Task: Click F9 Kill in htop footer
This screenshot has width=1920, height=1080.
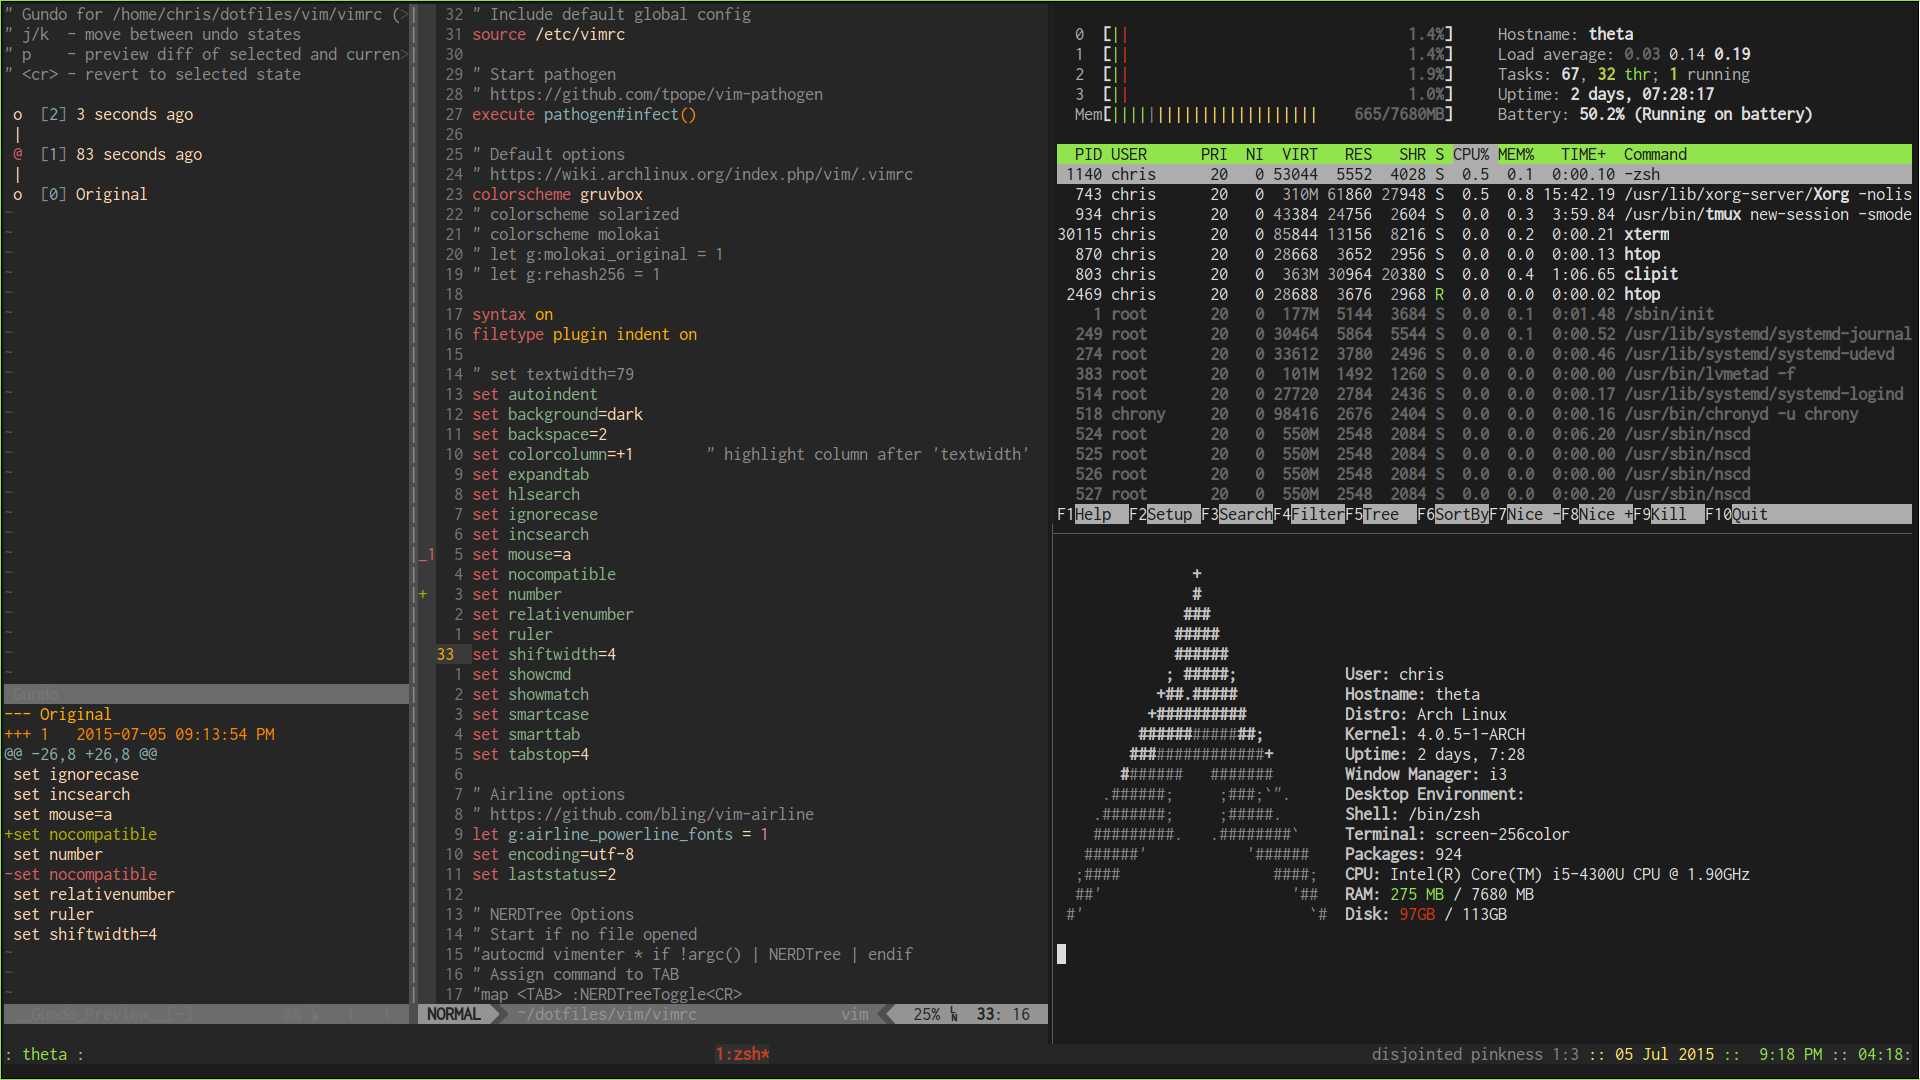Action: tap(1668, 514)
